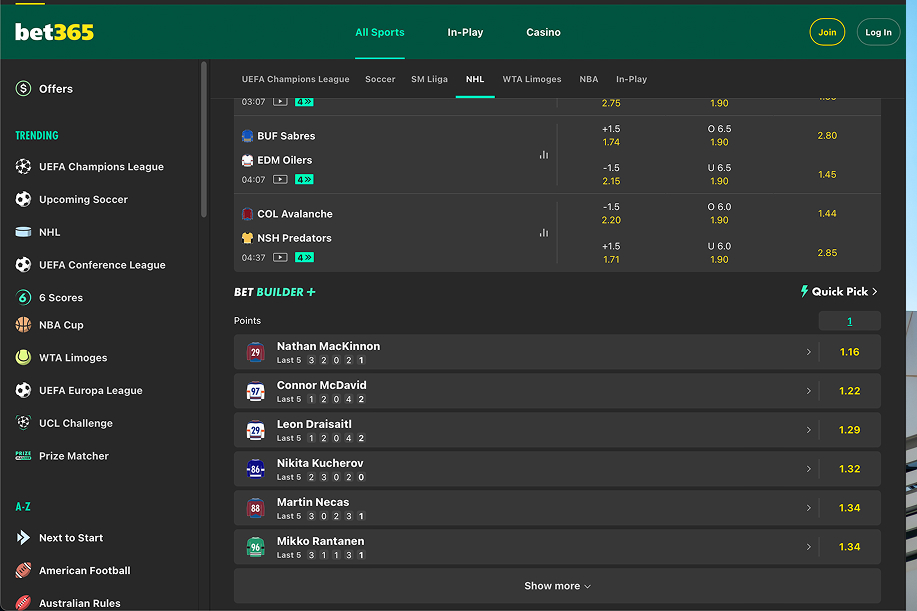Click the WTA Limoges tennis ball icon
The height and width of the screenshot is (611, 917).
point(23,358)
